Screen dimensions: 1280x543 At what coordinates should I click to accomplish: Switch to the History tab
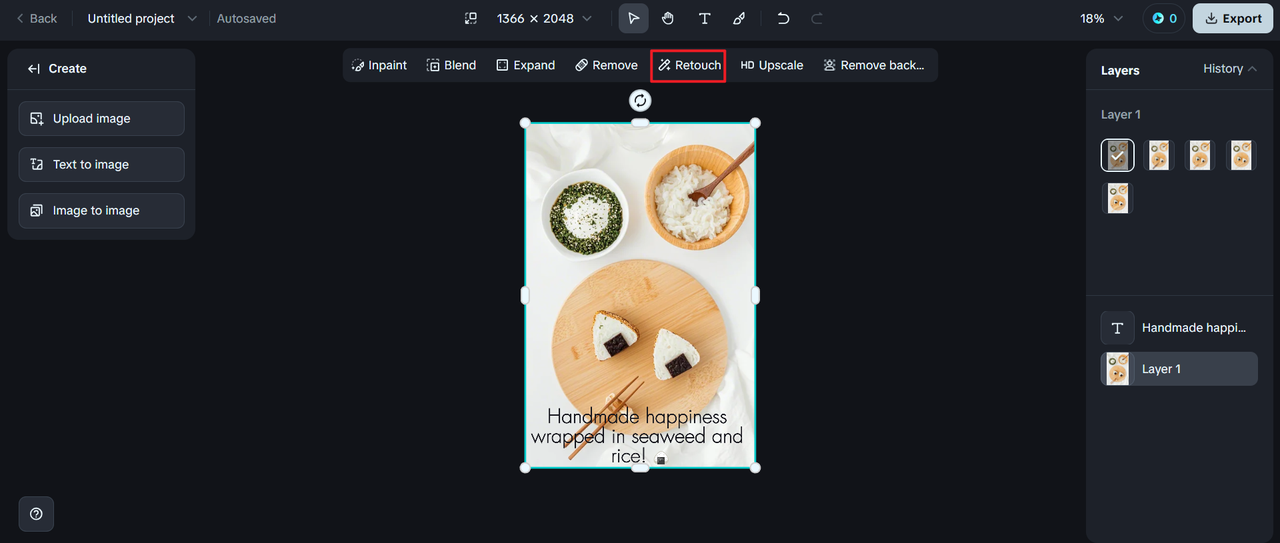(x=1223, y=69)
